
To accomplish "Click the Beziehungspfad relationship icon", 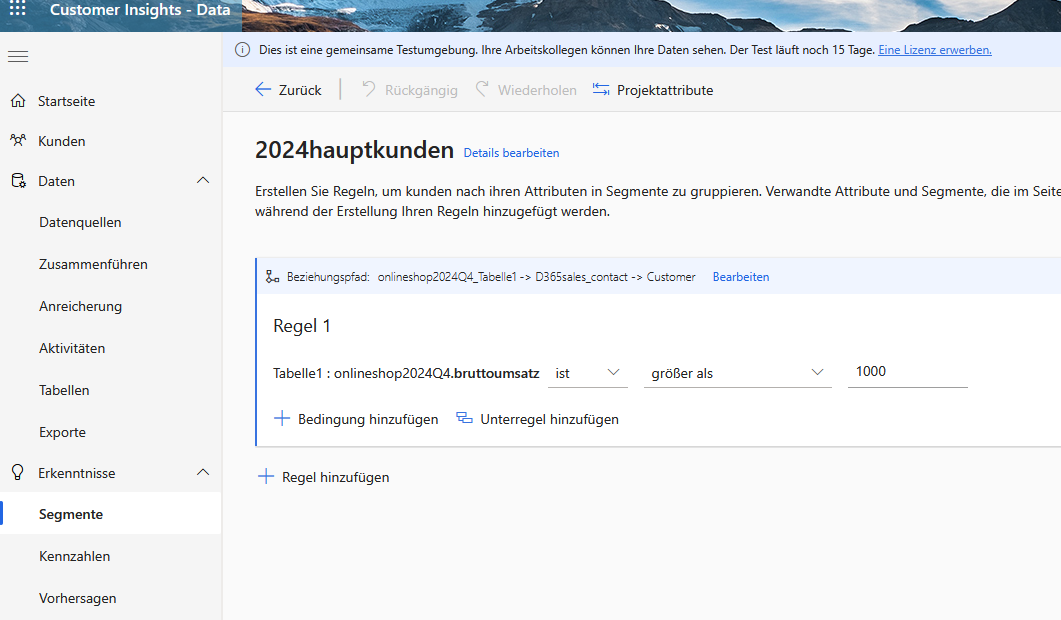I will click(x=272, y=276).
